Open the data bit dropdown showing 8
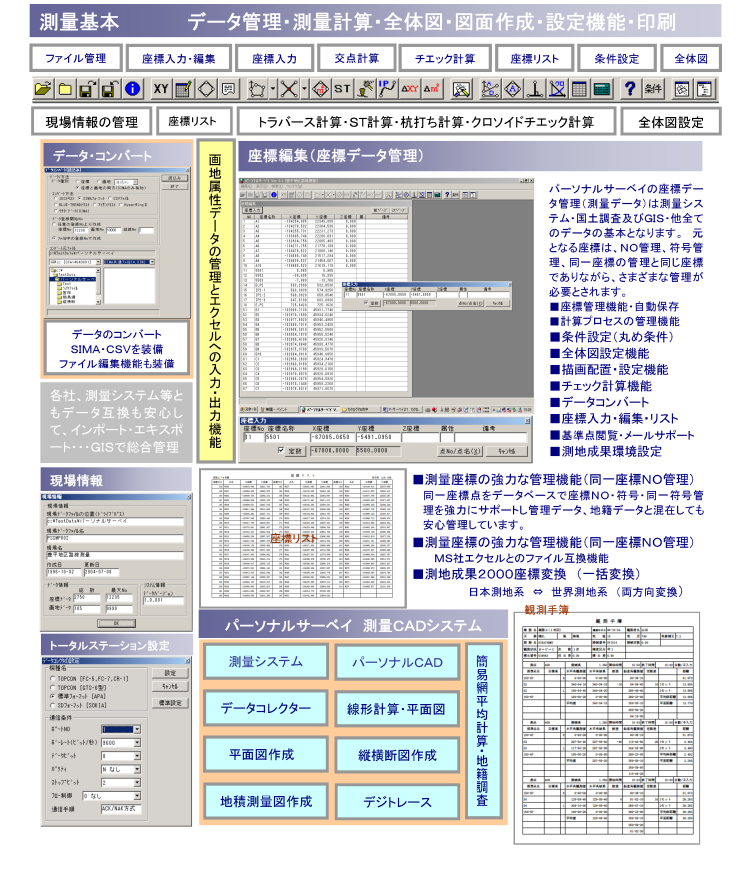The width and height of the screenshot is (750, 875). point(137,756)
